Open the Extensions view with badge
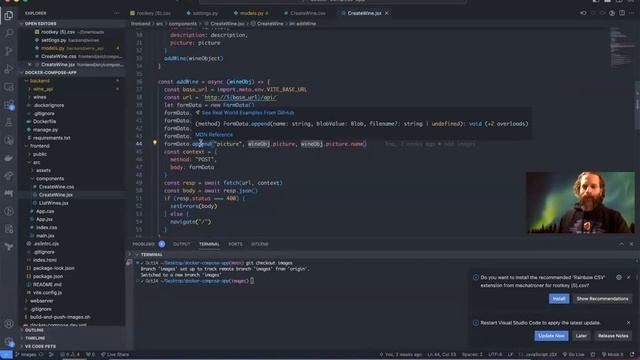 [9, 104]
